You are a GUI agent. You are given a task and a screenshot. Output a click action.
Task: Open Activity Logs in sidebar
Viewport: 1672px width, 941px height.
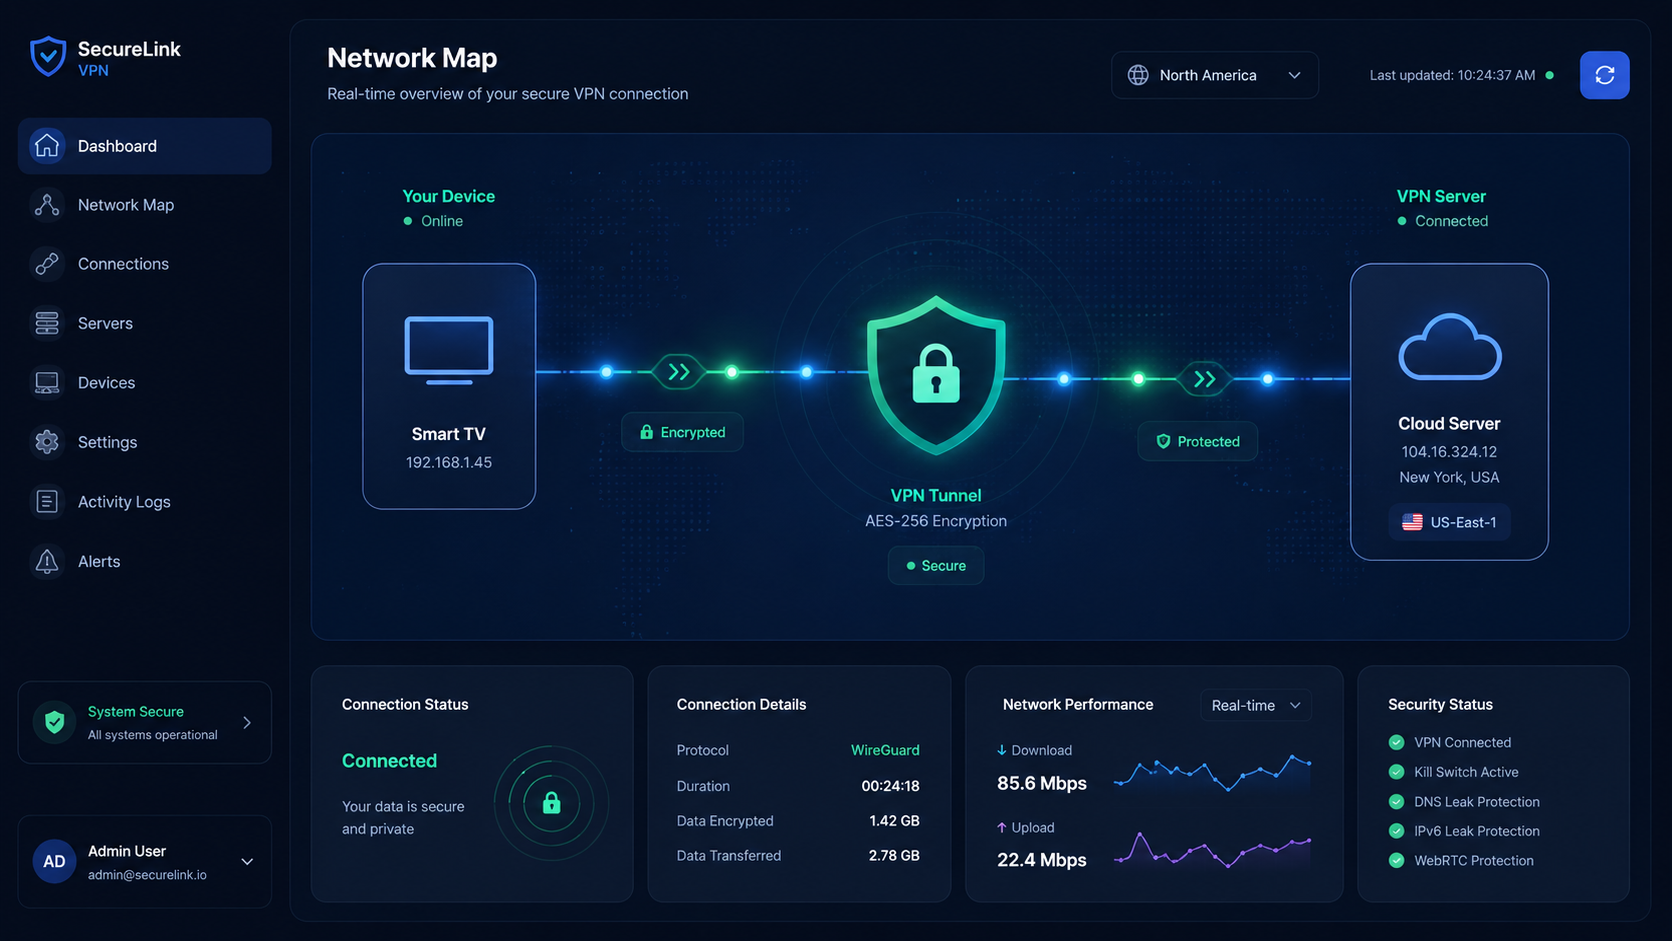(145, 502)
